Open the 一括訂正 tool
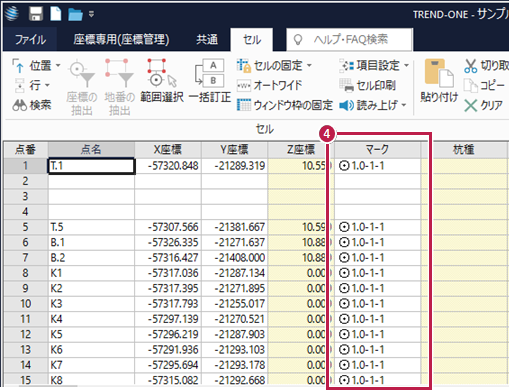Screen dimensions: 509x392 click(x=210, y=81)
